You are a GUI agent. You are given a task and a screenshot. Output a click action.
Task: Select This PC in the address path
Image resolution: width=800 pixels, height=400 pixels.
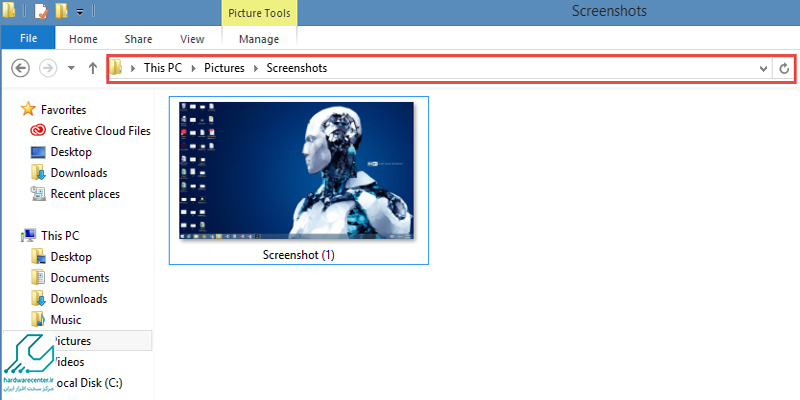coord(163,68)
